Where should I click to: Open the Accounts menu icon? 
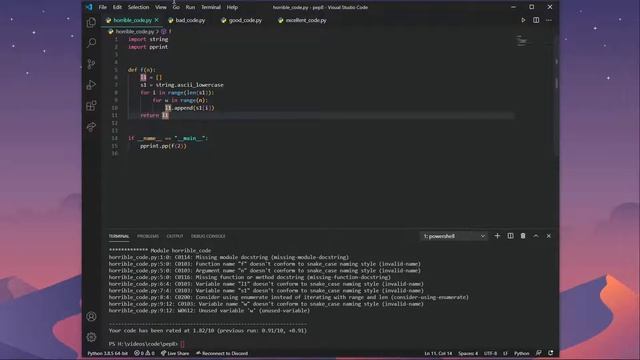pyautogui.click(x=91, y=316)
